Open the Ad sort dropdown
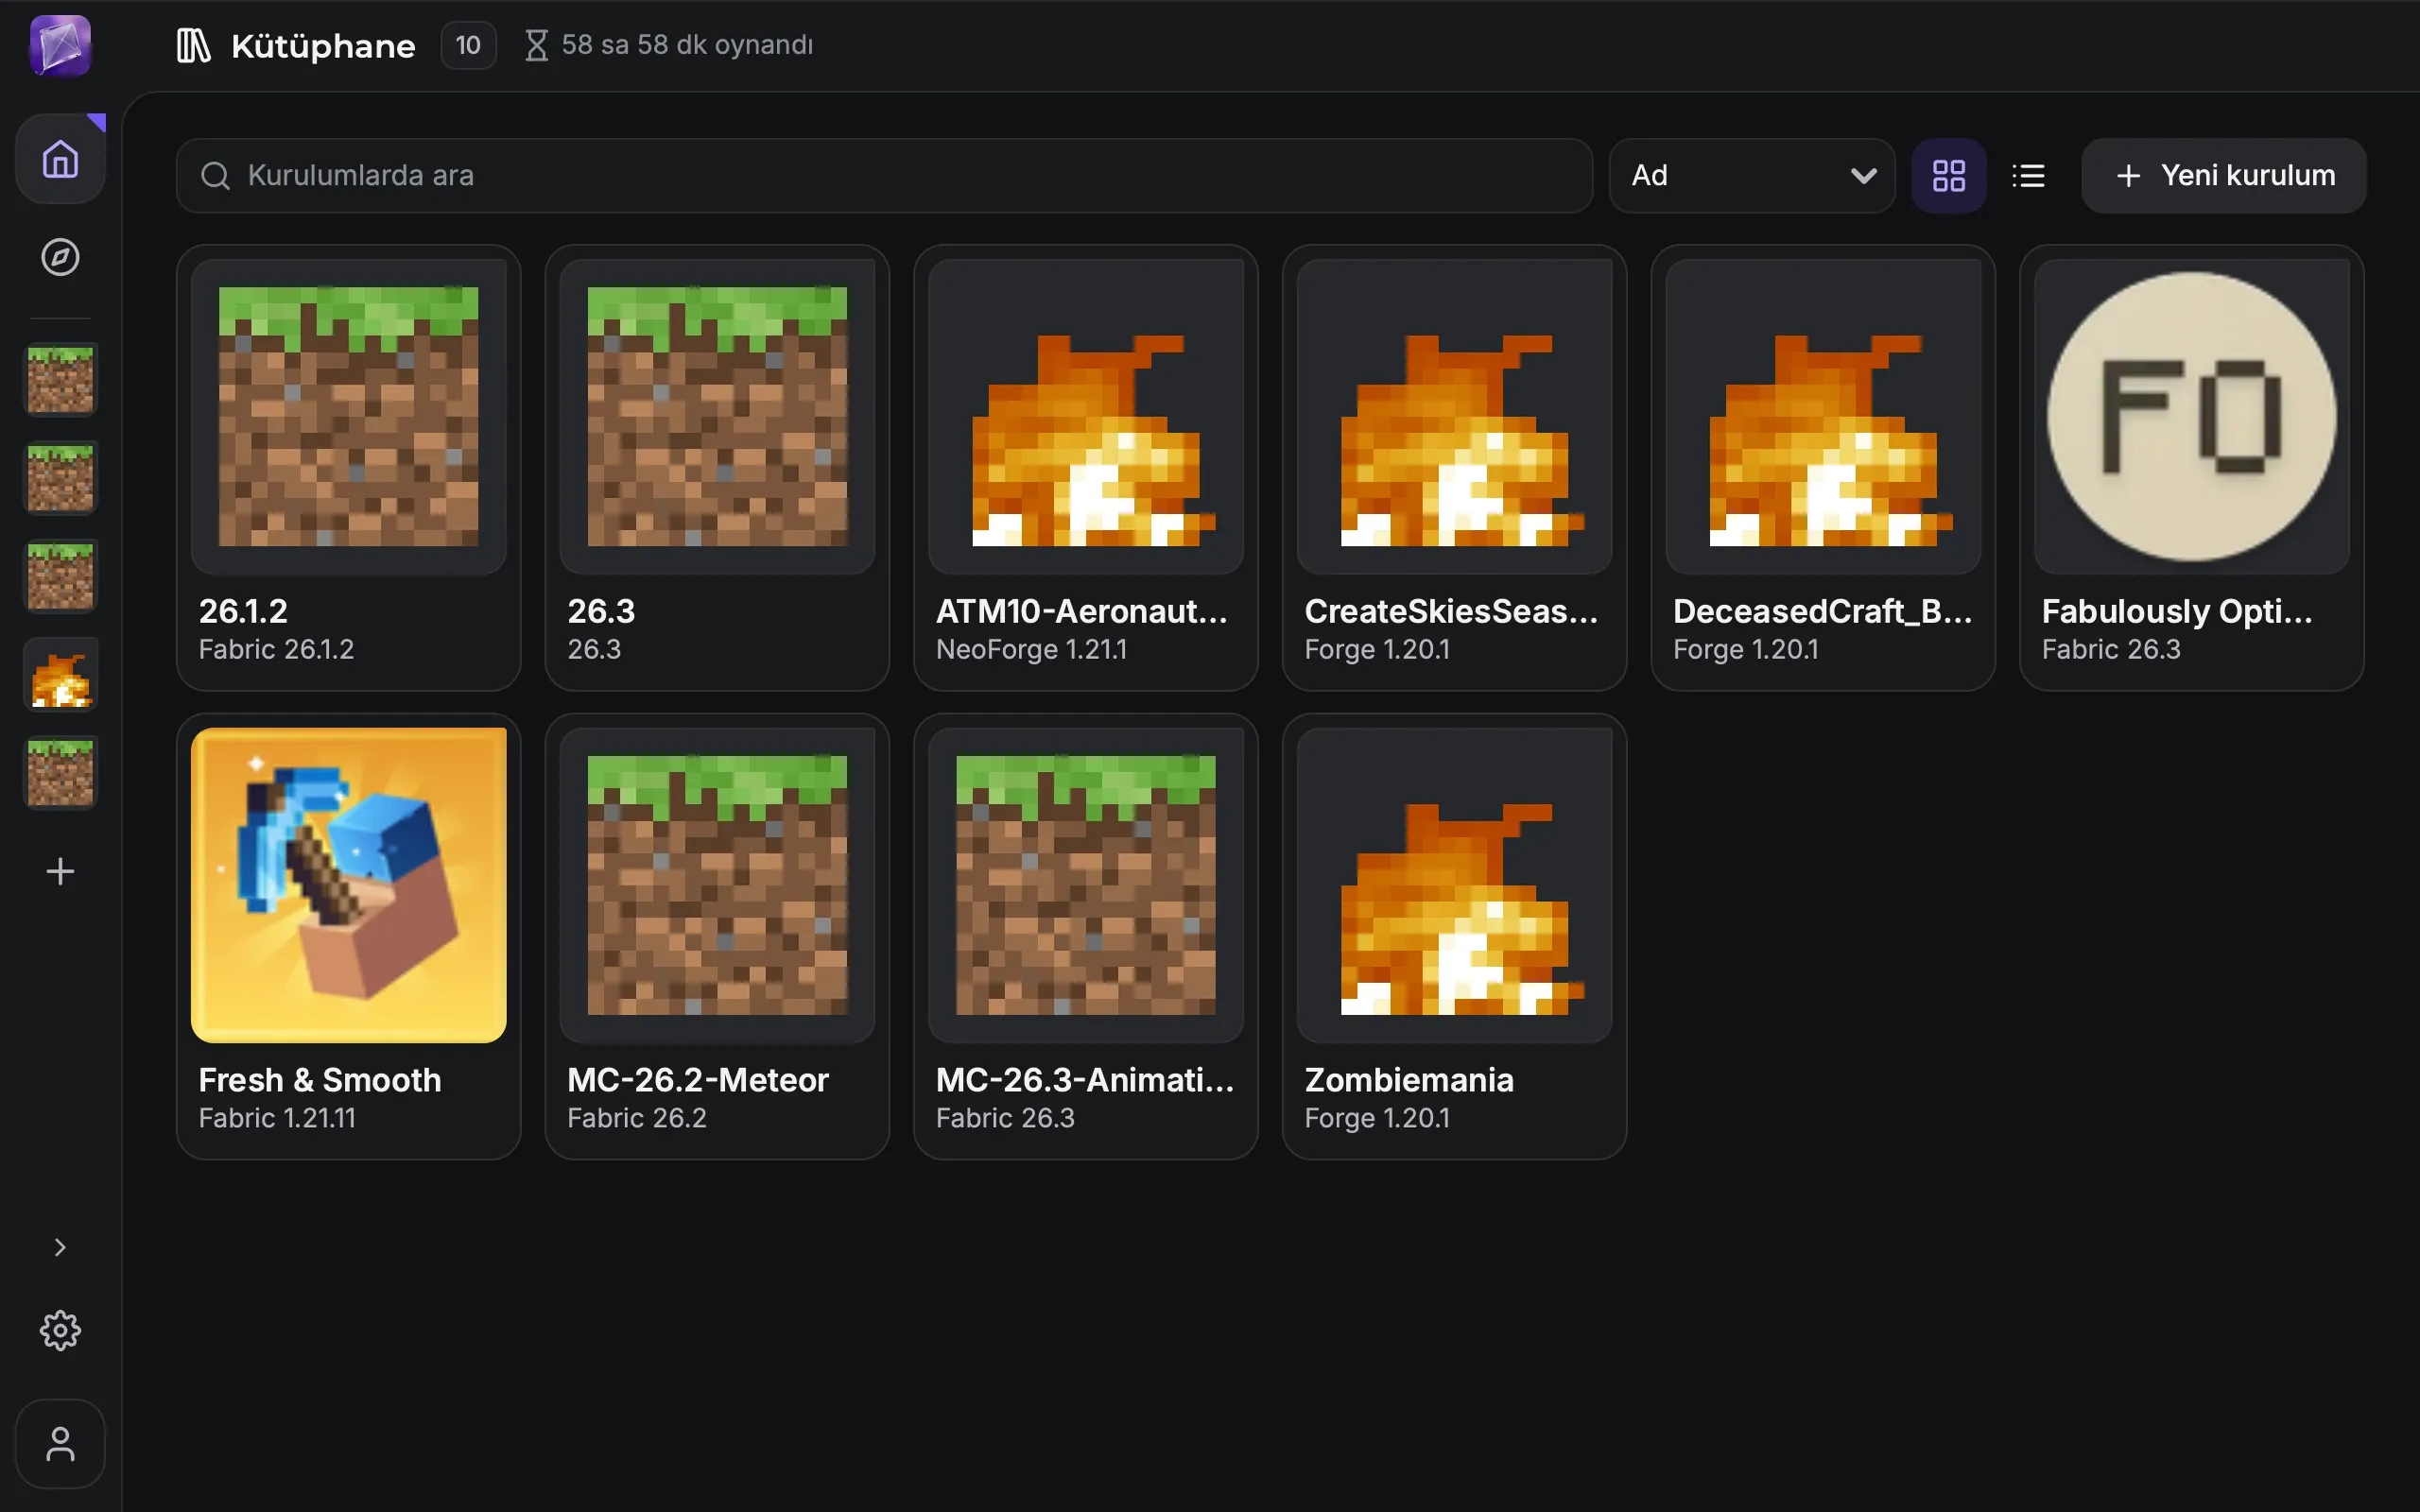The height and width of the screenshot is (1512, 2420). click(1751, 176)
